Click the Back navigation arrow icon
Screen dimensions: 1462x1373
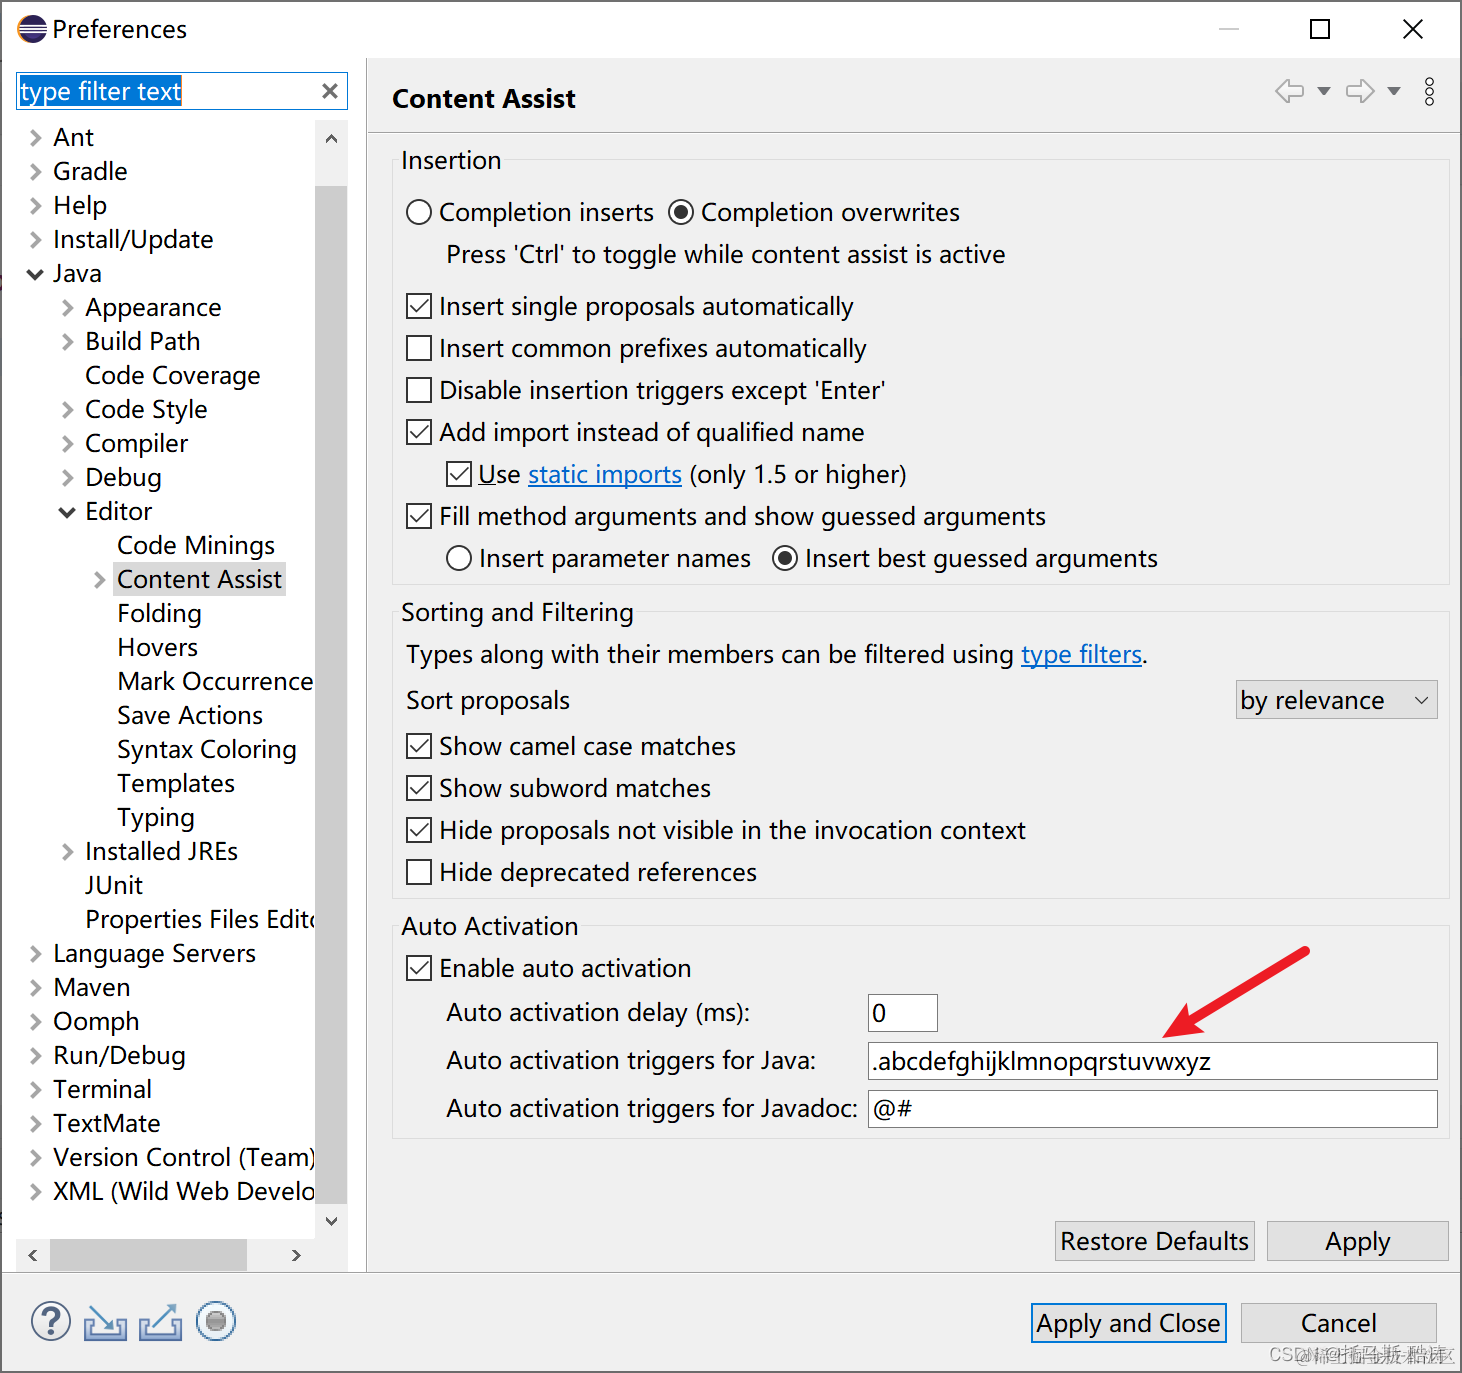[1290, 92]
